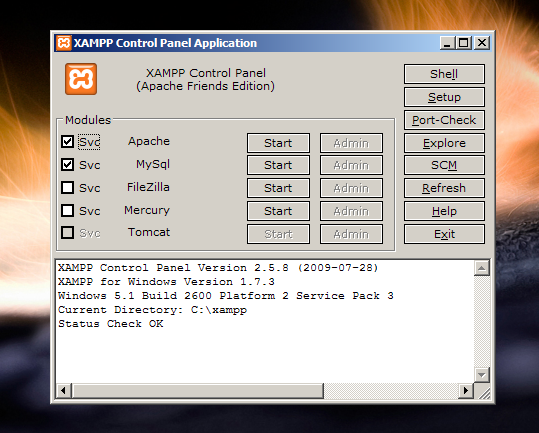
Task: Click the Explore button
Action: pyautogui.click(x=444, y=143)
